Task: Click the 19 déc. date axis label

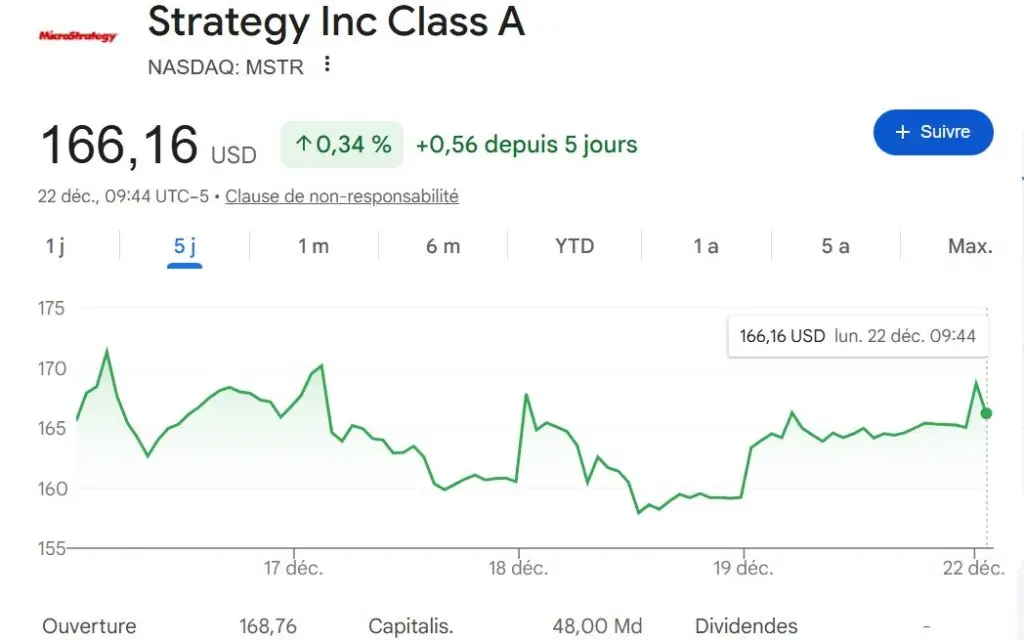Action: pyautogui.click(x=743, y=568)
